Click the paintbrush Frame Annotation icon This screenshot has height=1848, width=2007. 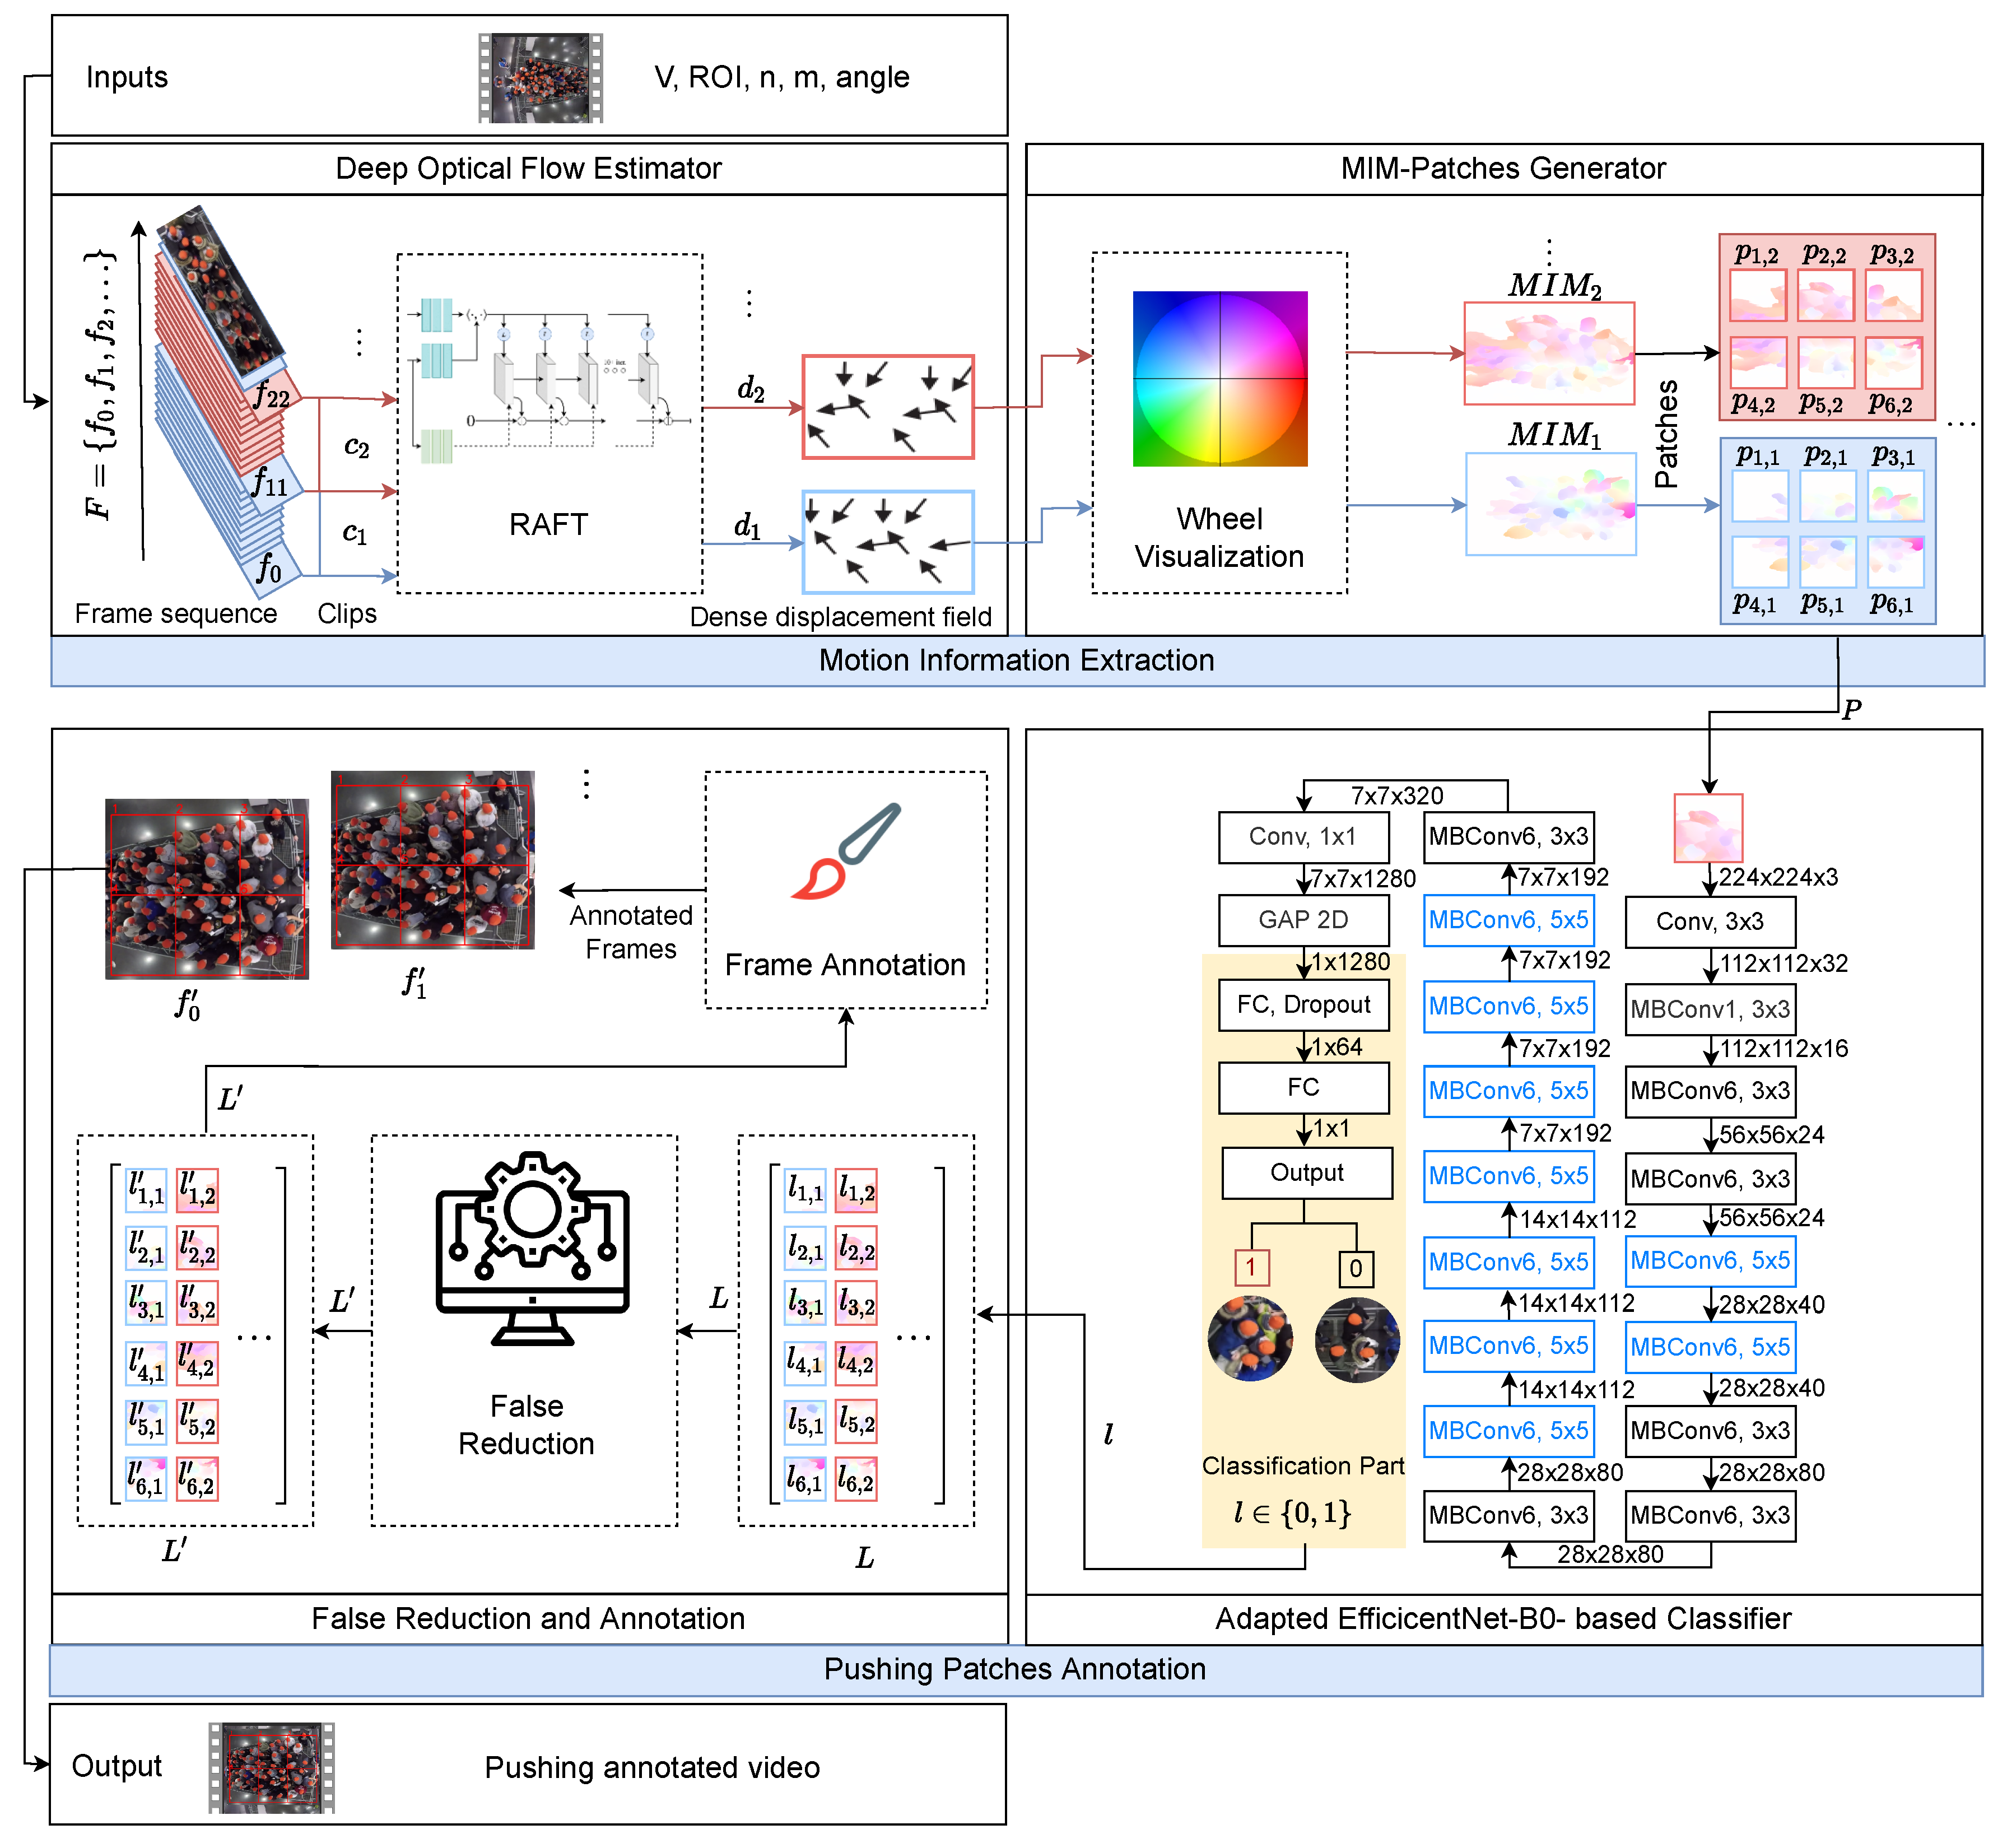(846, 852)
